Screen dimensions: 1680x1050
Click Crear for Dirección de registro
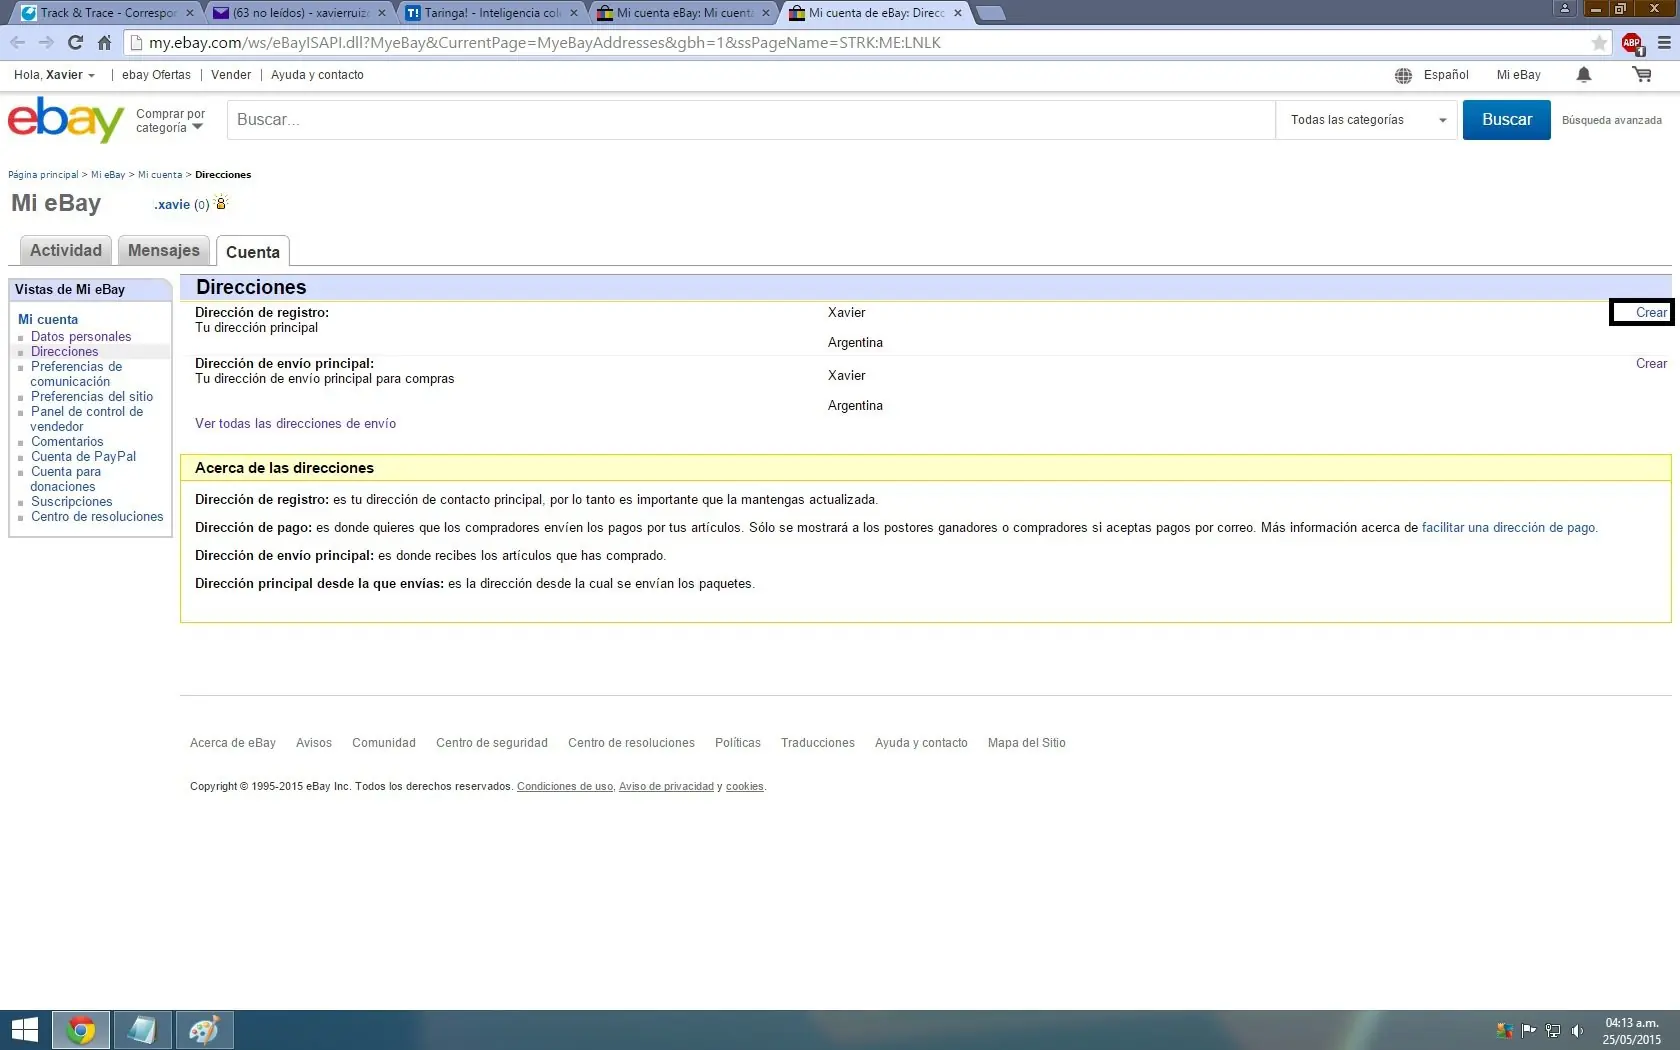pos(1651,313)
